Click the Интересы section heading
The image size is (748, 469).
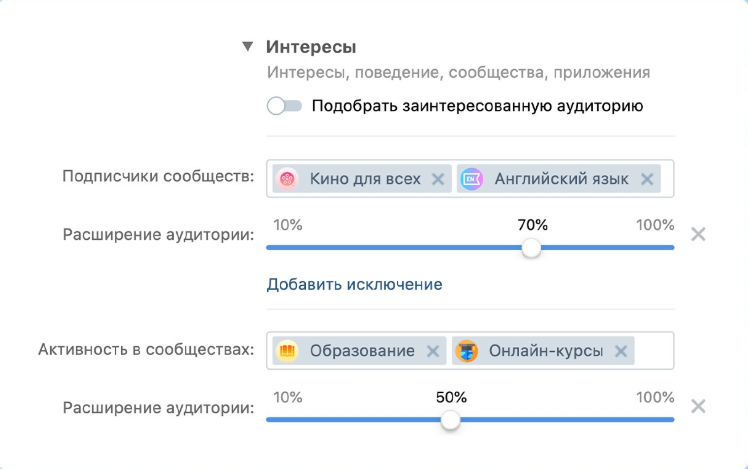tap(311, 47)
